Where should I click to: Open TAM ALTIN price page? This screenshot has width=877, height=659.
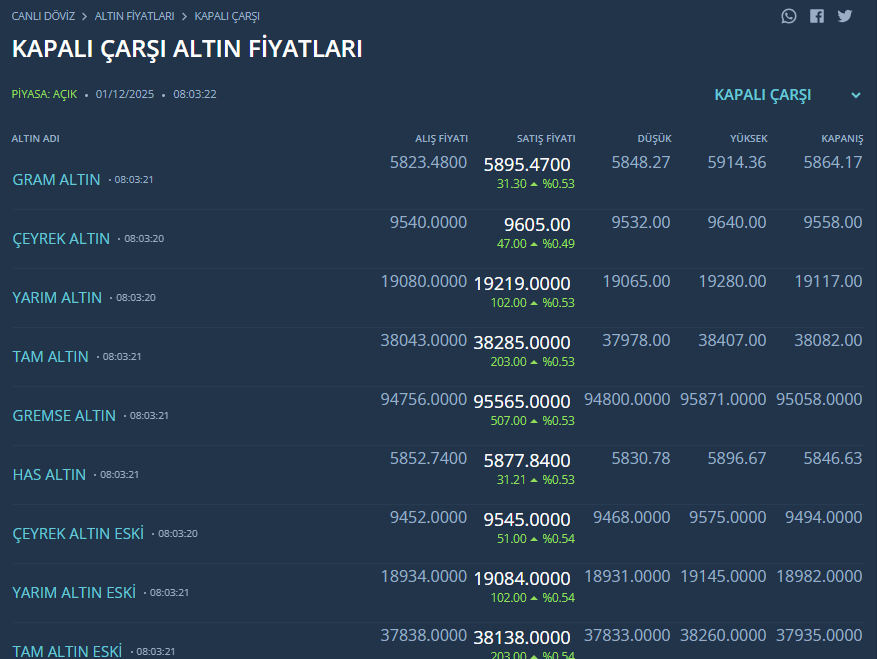point(50,357)
